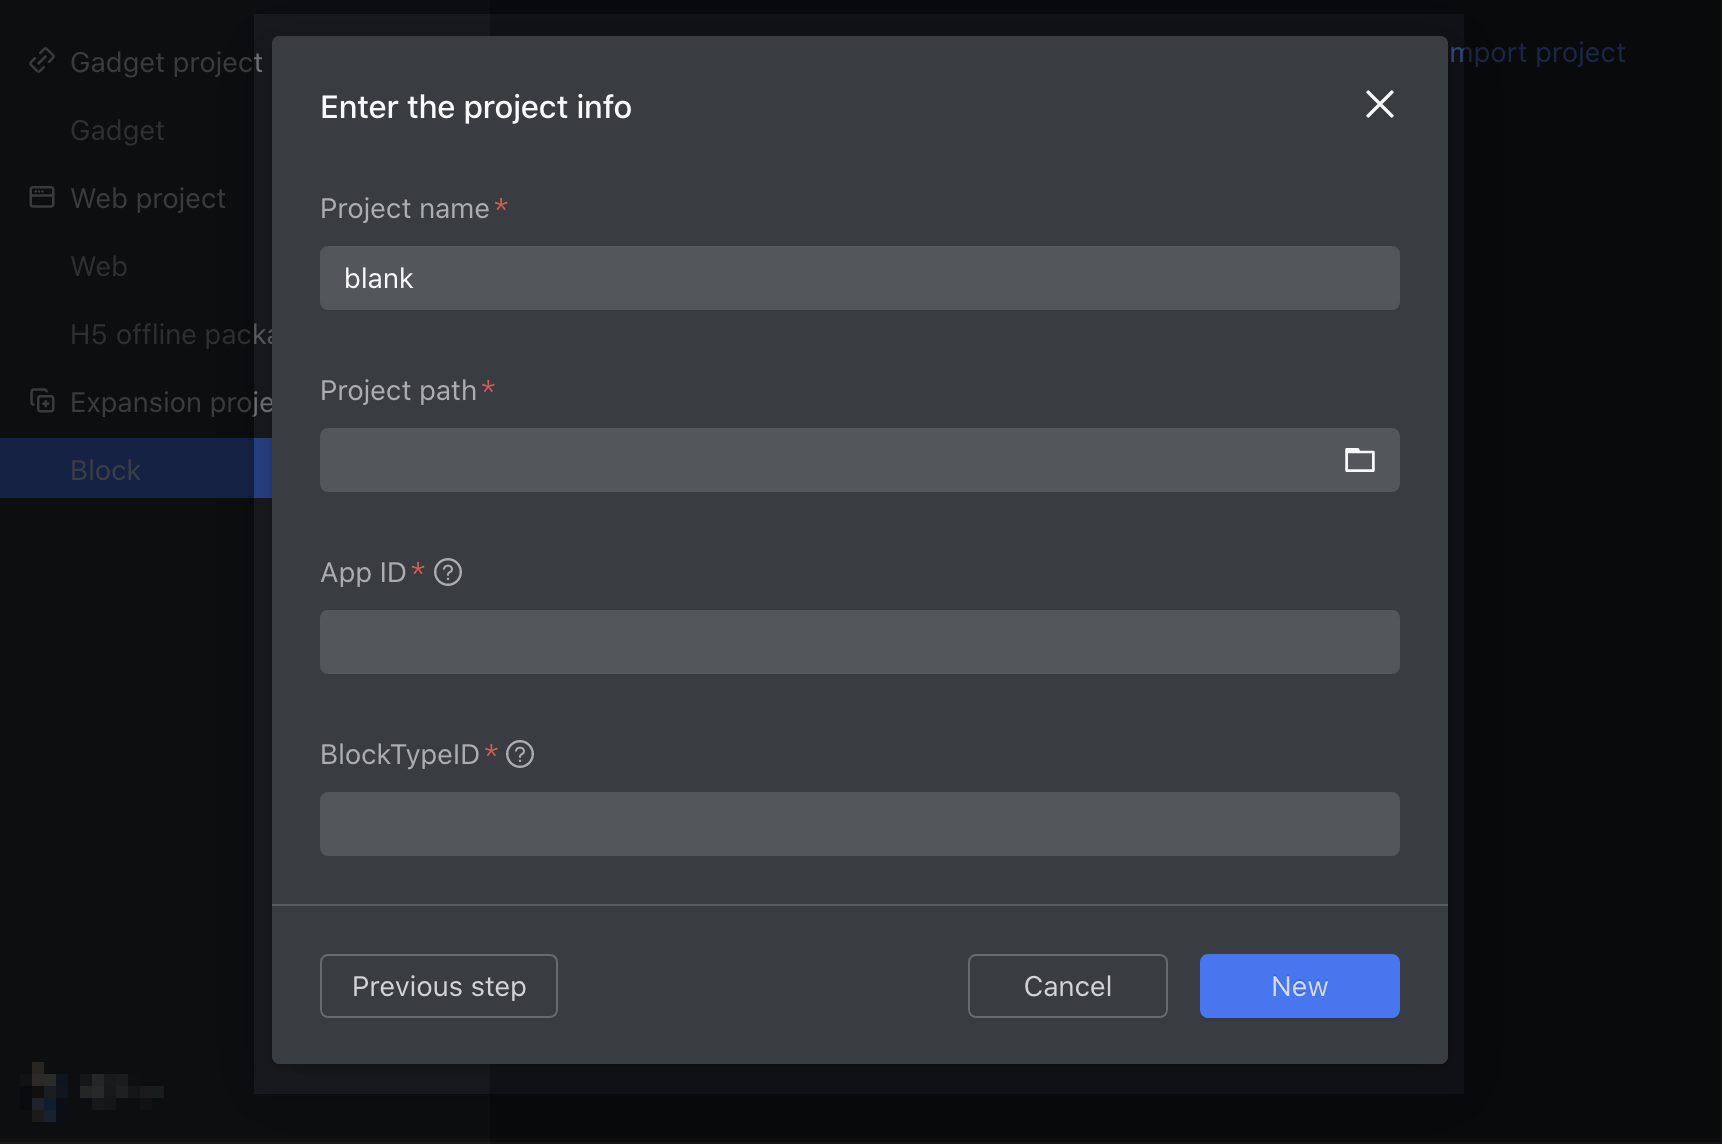Close the project info dialog
Screen dimensions: 1722x1144
tap(1379, 104)
